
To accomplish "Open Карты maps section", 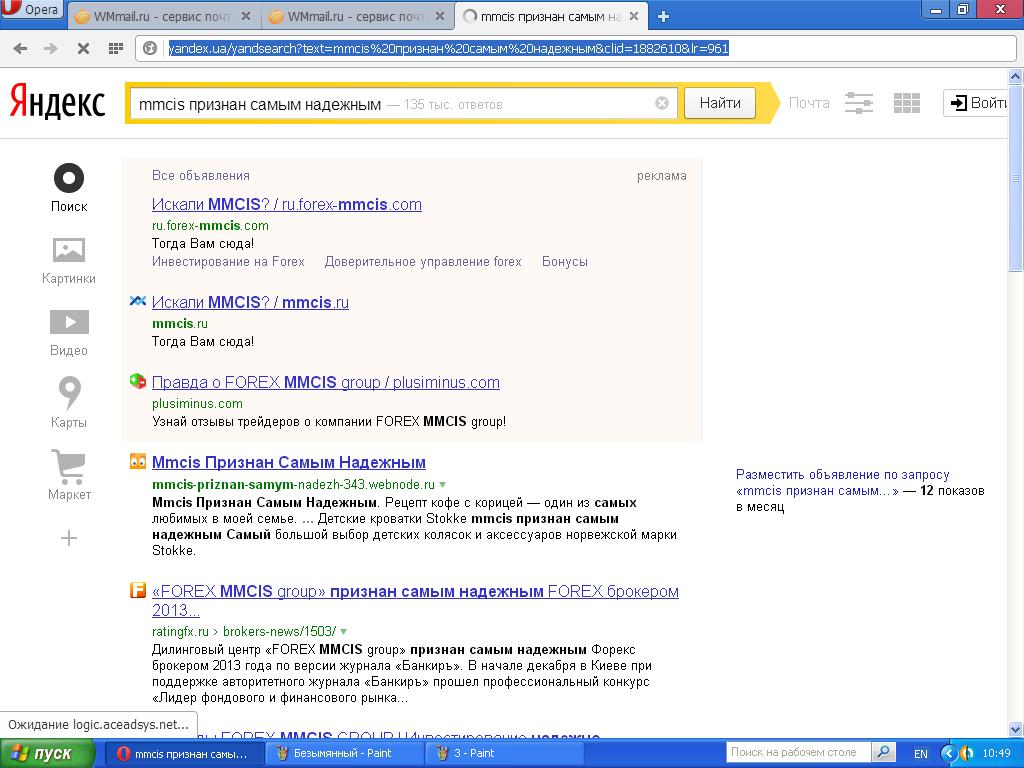I will point(69,403).
